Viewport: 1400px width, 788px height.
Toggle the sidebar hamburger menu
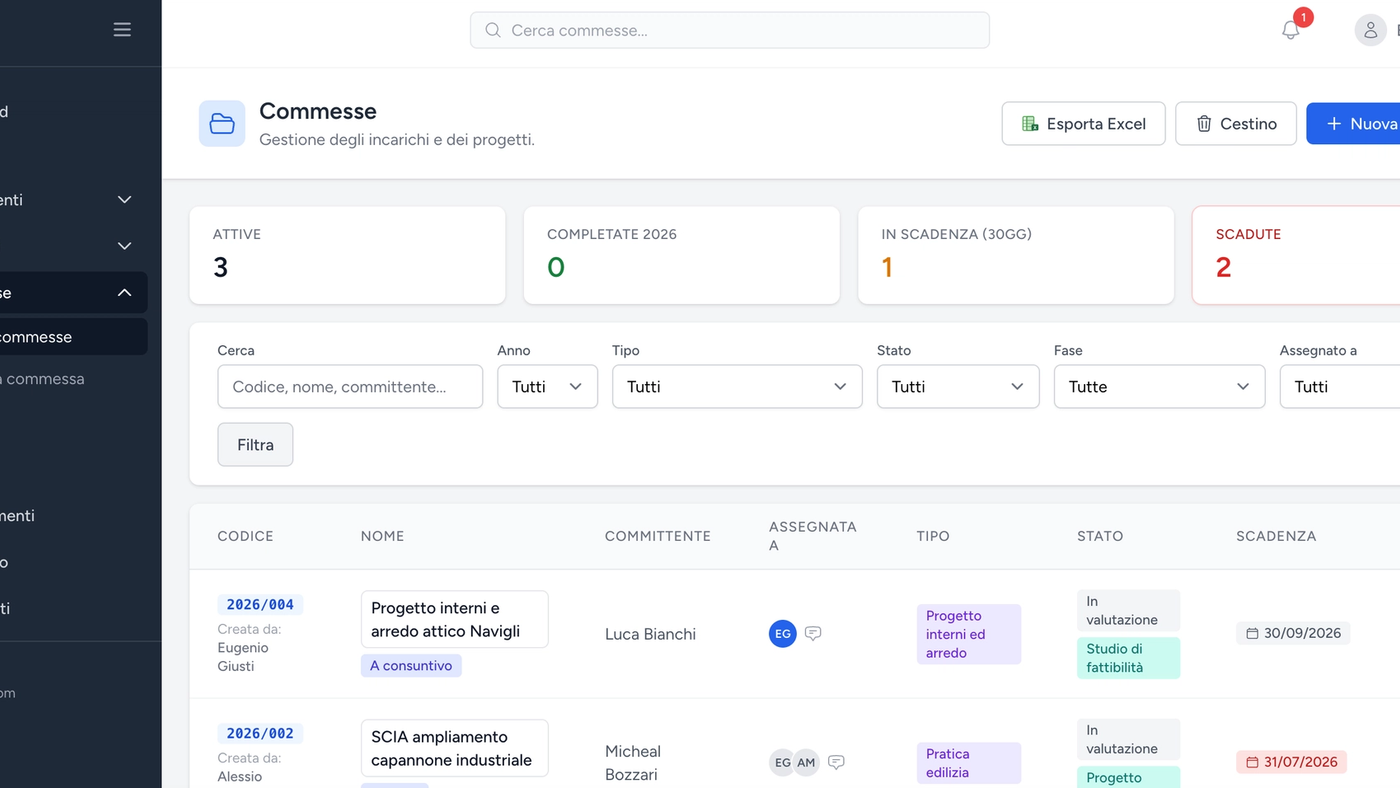coord(122,30)
